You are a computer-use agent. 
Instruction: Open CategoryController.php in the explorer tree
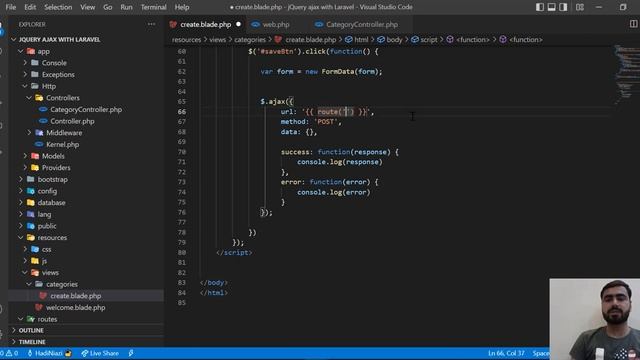coord(86,109)
